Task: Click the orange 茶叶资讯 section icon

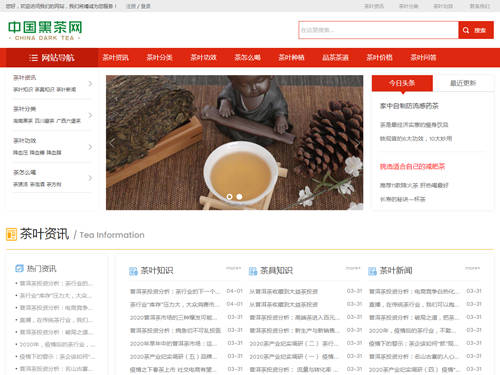Action: point(11,234)
